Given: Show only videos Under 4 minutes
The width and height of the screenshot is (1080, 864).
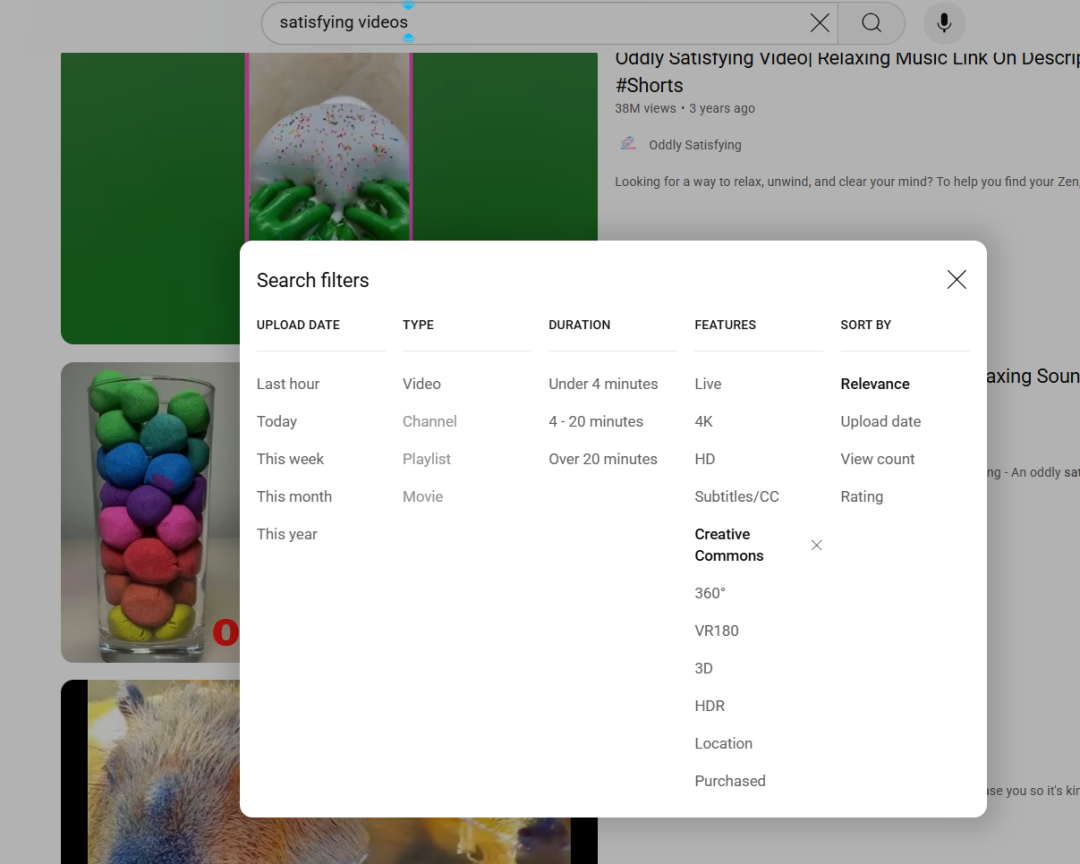Looking at the screenshot, I should pyautogui.click(x=603, y=384).
